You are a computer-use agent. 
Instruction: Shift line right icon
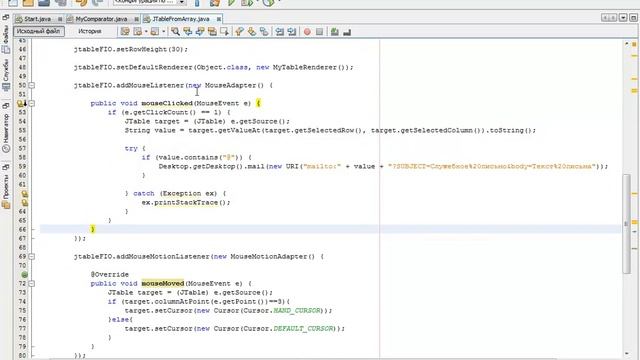coord(292,31)
